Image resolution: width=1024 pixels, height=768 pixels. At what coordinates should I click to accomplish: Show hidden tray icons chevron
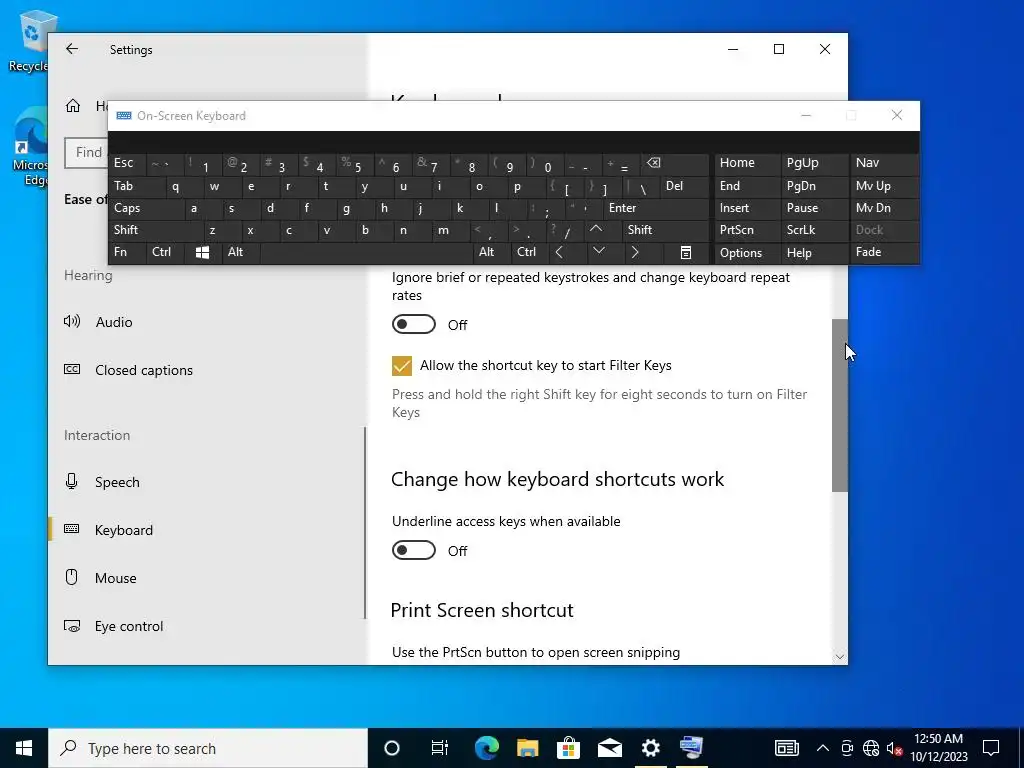coord(823,748)
